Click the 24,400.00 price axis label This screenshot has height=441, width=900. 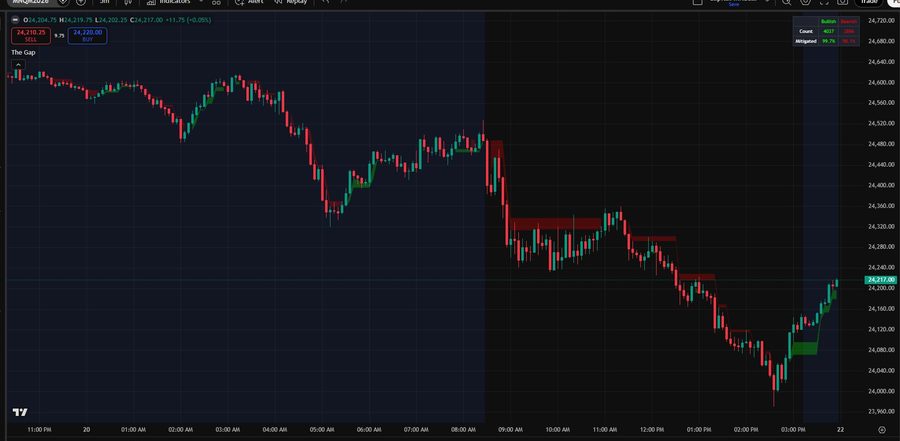pos(880,185)
